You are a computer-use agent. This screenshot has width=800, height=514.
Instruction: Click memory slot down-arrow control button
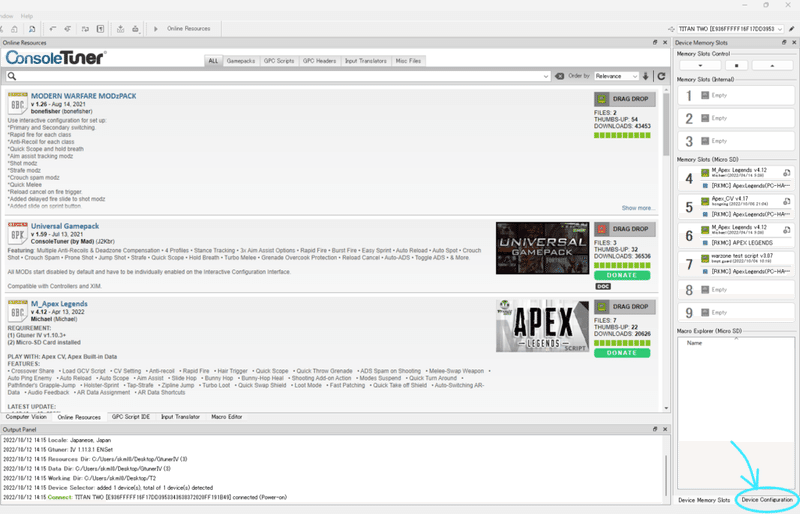coord(700,65)
